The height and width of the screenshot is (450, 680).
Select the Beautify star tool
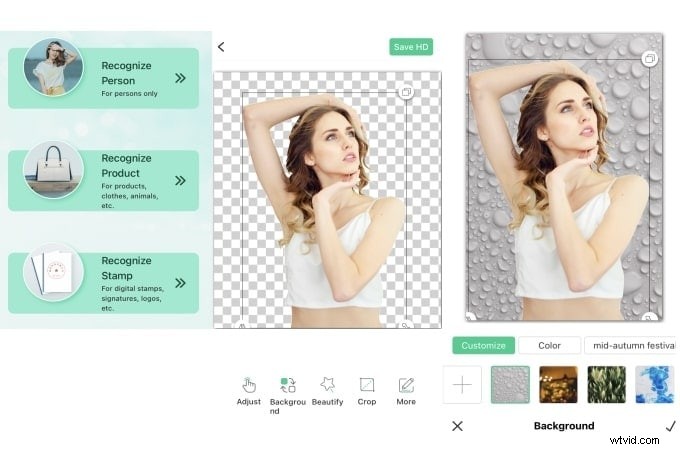pos(327,389)
